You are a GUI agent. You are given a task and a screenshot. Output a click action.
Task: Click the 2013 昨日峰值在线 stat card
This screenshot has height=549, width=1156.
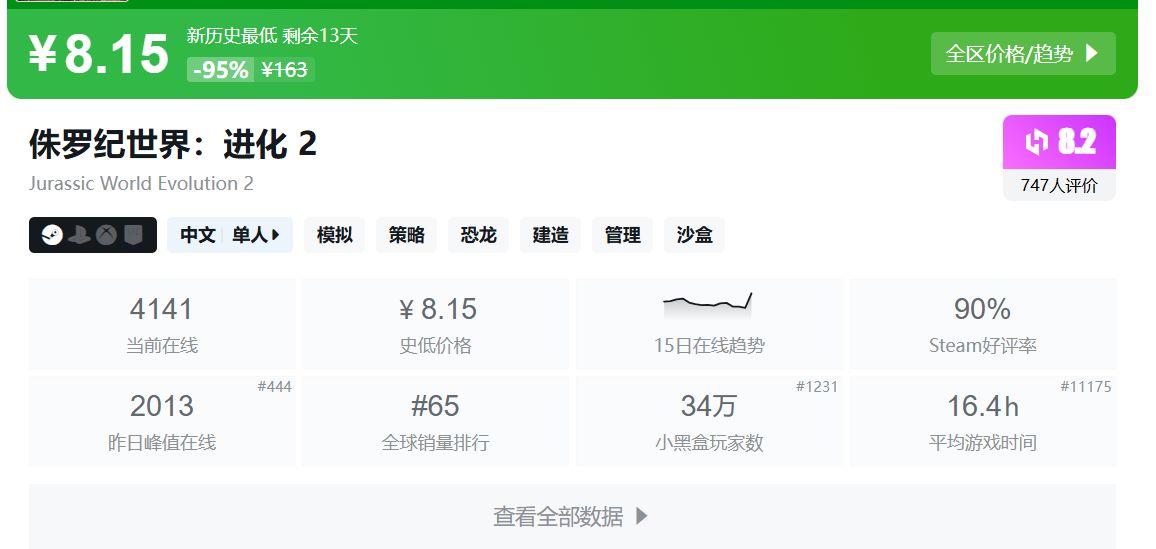(x=161, y=421)
